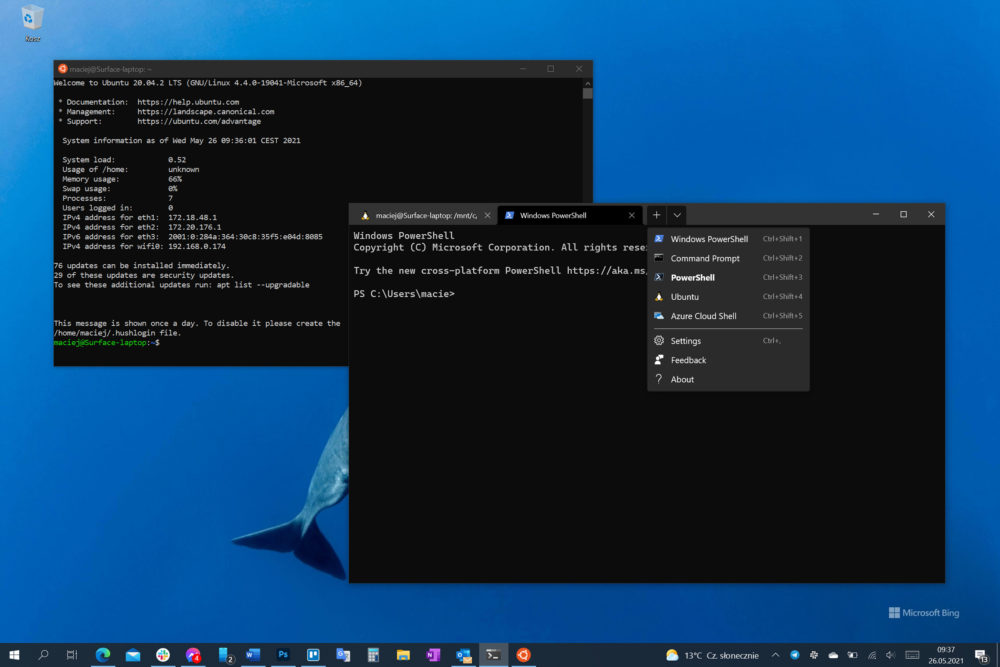
Task: Open Task View from the taskbar
Action: [x=72, y=655]
